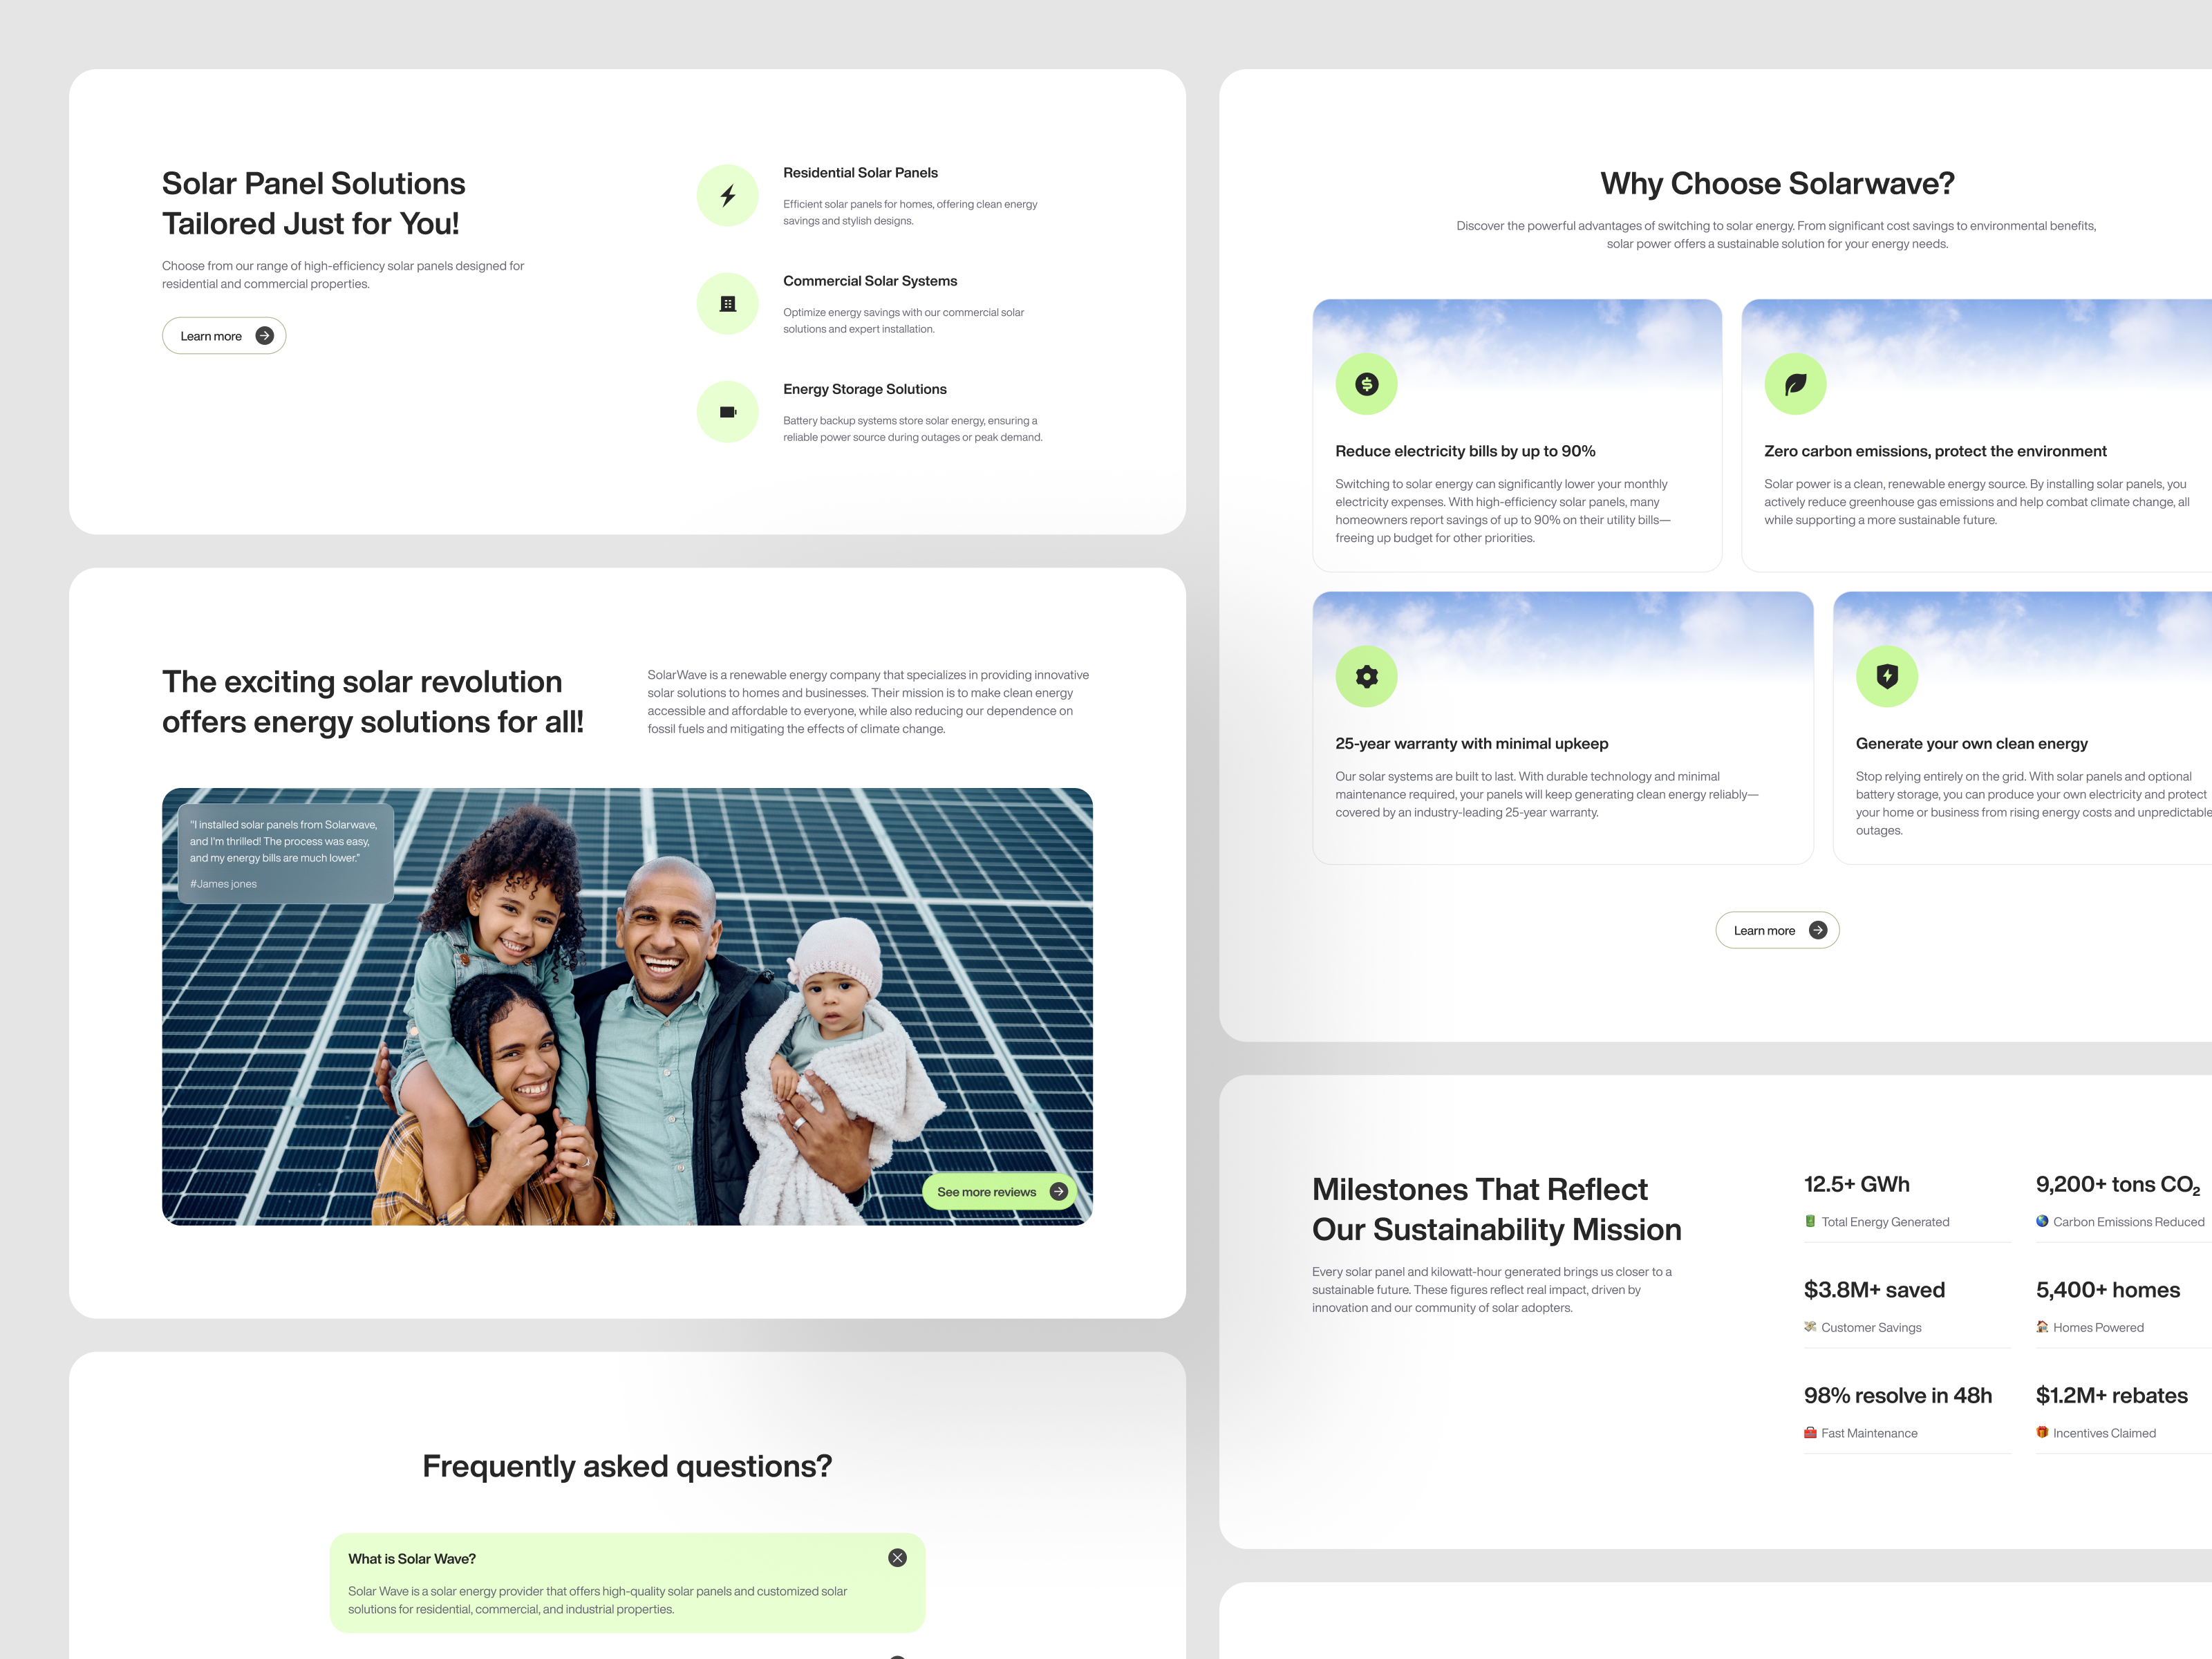Click the 12.5+ GWh statistic
2212x1659 pixels.
point(1856,1184)
